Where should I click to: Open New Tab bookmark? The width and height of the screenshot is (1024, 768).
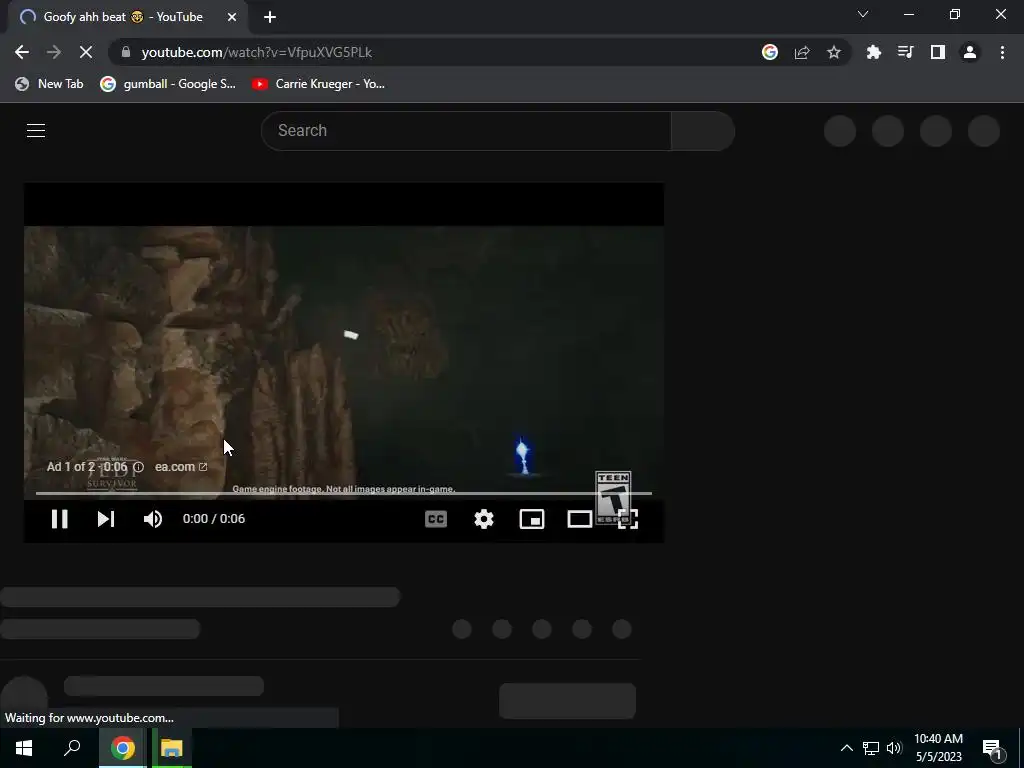(50, 84)
